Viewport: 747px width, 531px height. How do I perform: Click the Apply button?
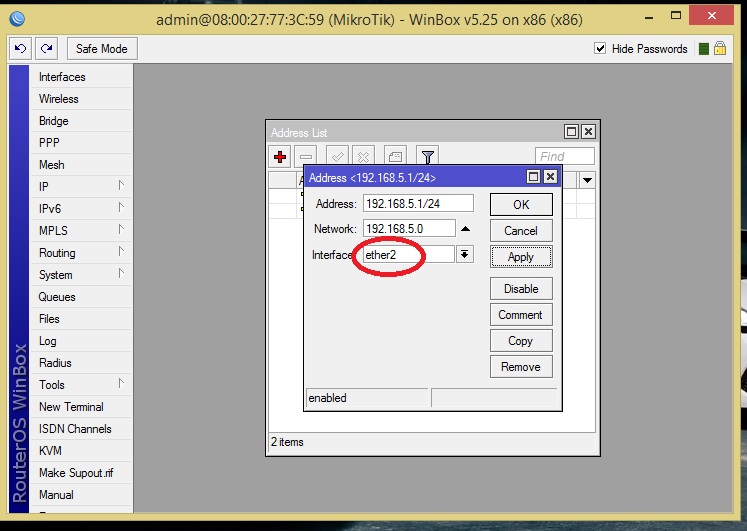[x=521, y=257]
